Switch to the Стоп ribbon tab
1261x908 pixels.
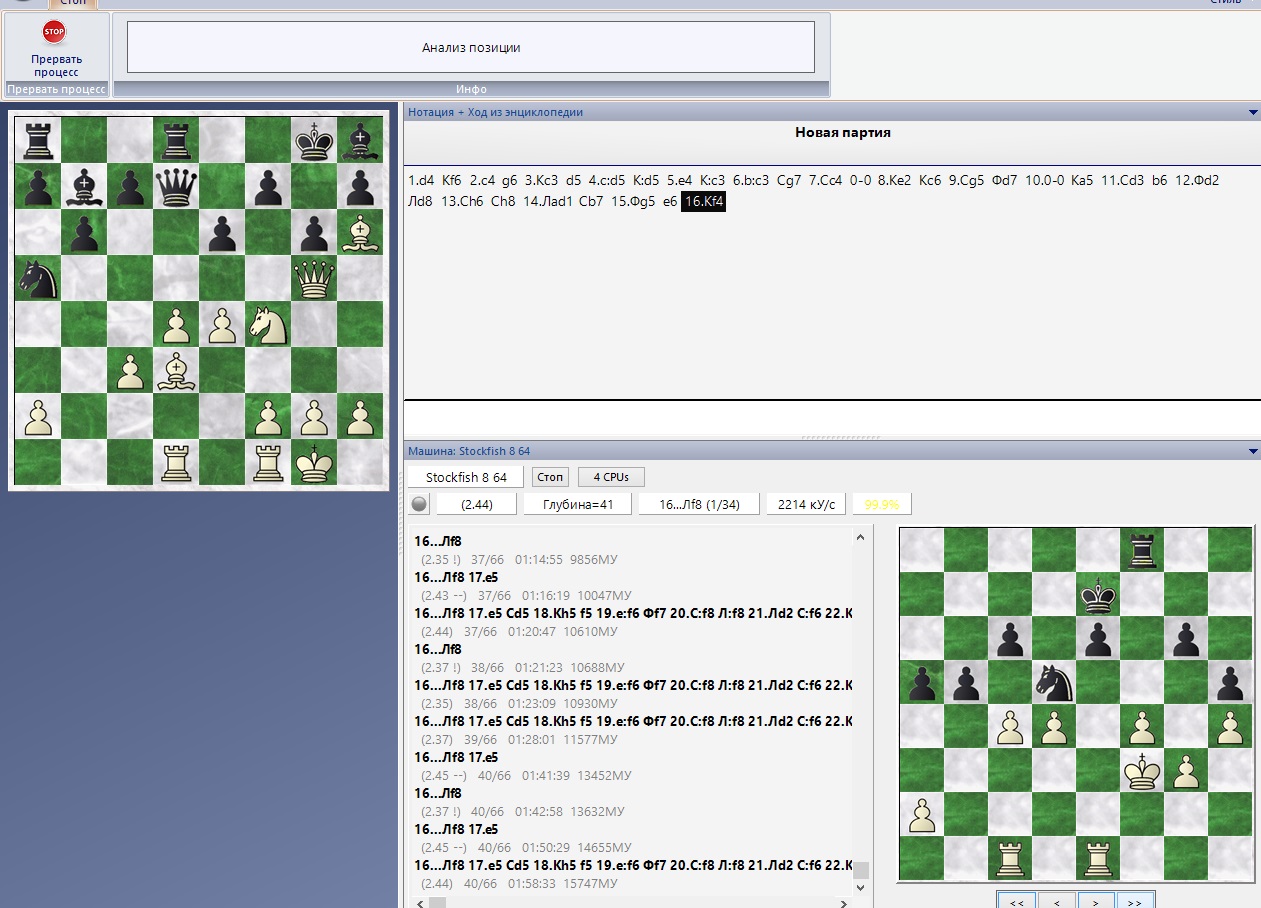pos(72,4)
